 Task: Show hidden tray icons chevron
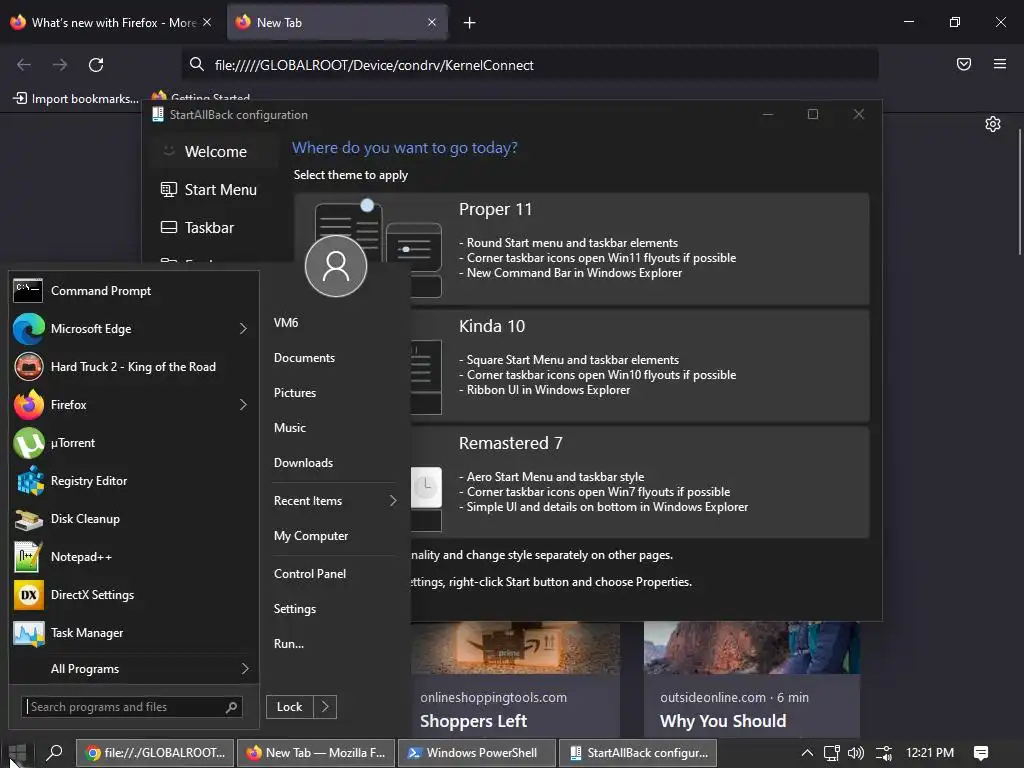coord(807,753)
